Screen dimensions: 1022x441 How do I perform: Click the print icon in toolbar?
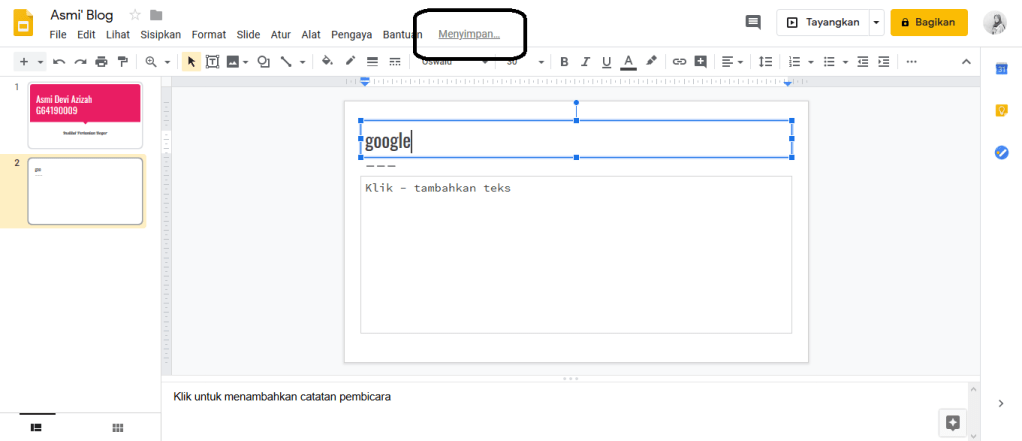(101, 62)
